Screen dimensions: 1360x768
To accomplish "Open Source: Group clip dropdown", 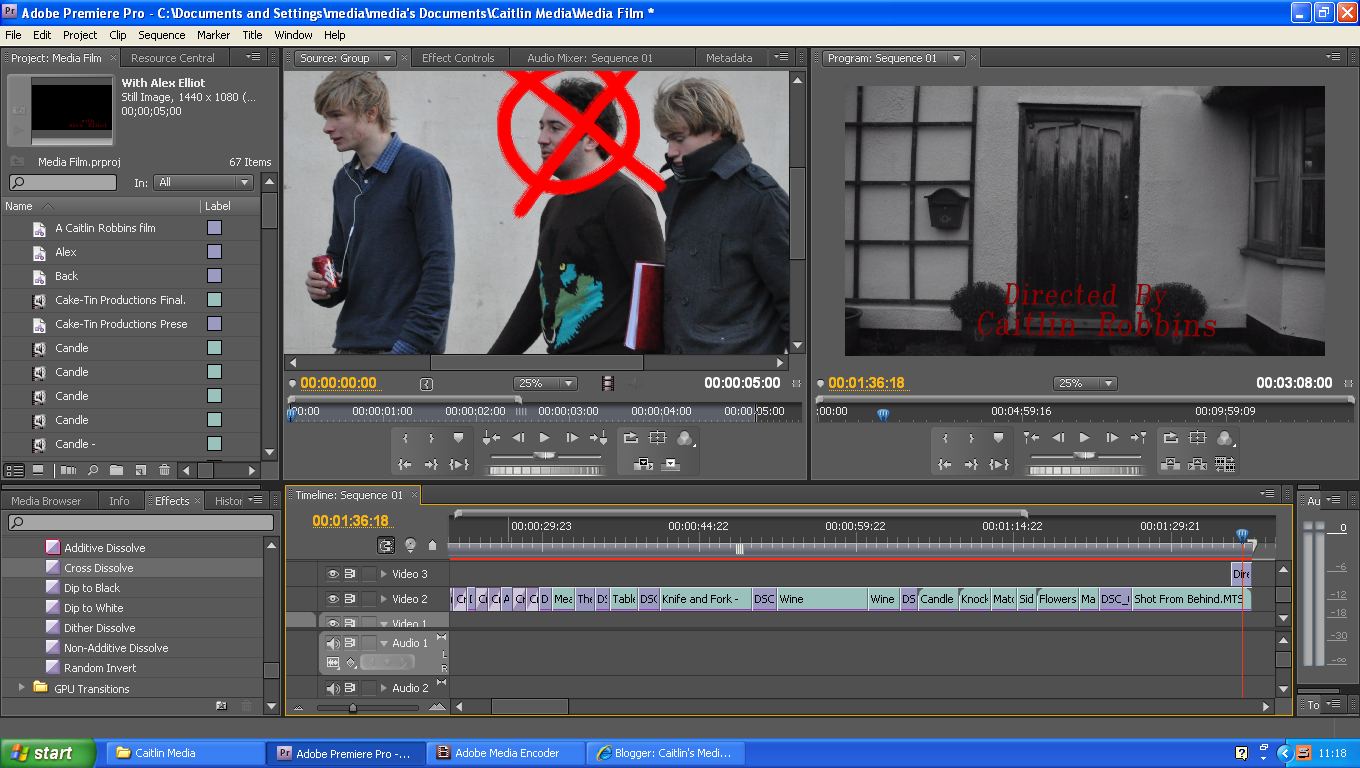I will pos(388,58).
